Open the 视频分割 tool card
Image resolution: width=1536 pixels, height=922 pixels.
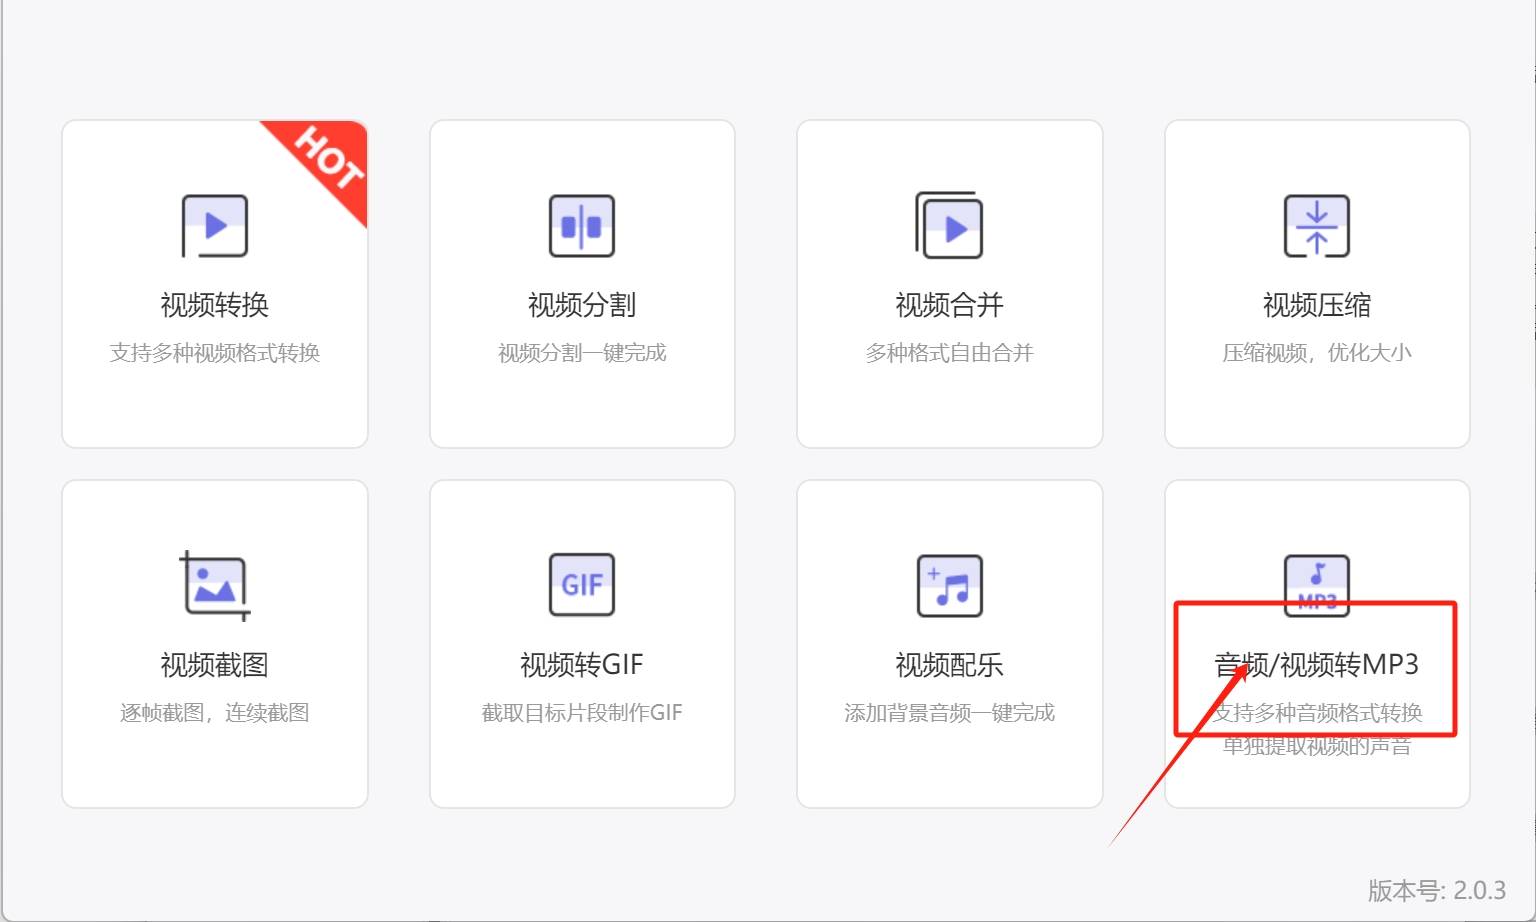click(x=582, y=284)
